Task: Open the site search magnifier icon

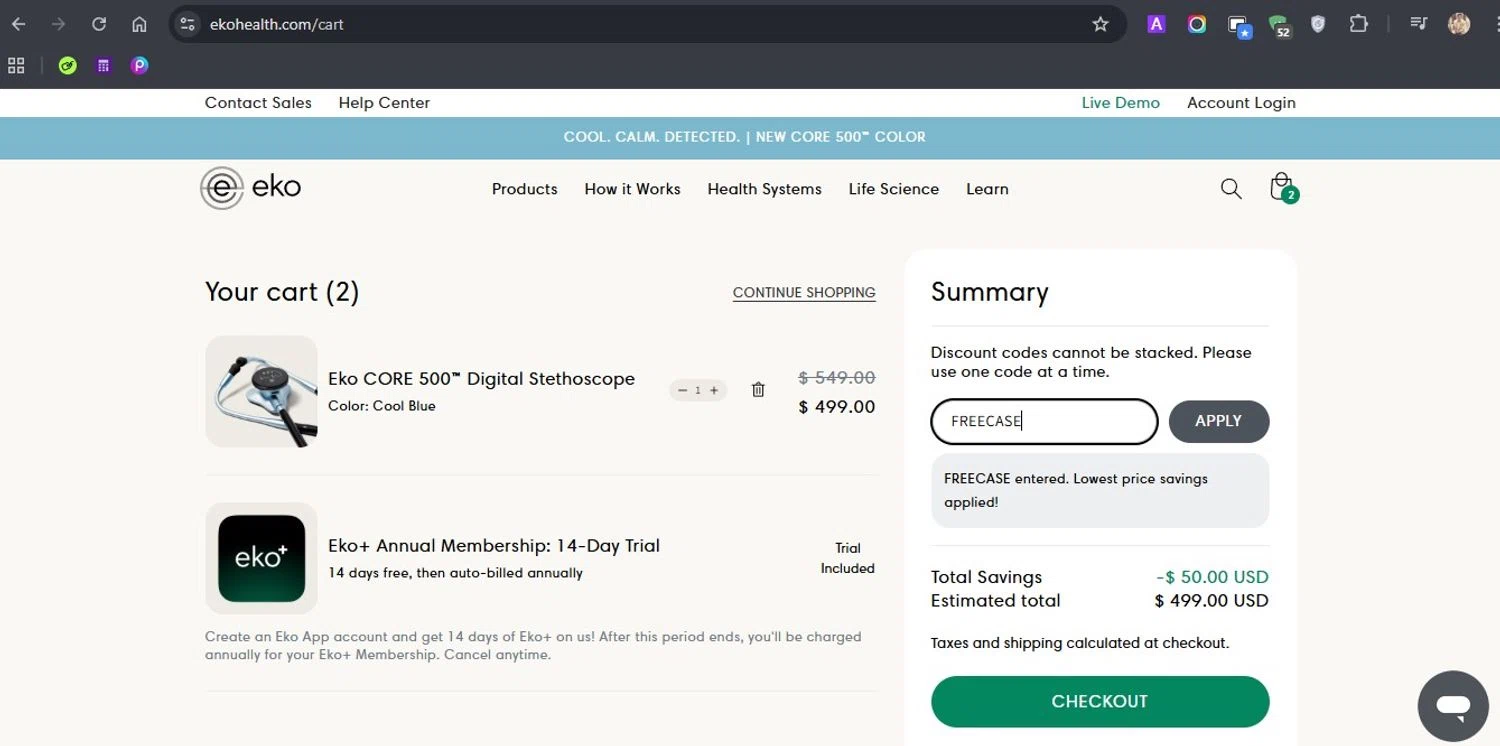Action: [1231, 188]
